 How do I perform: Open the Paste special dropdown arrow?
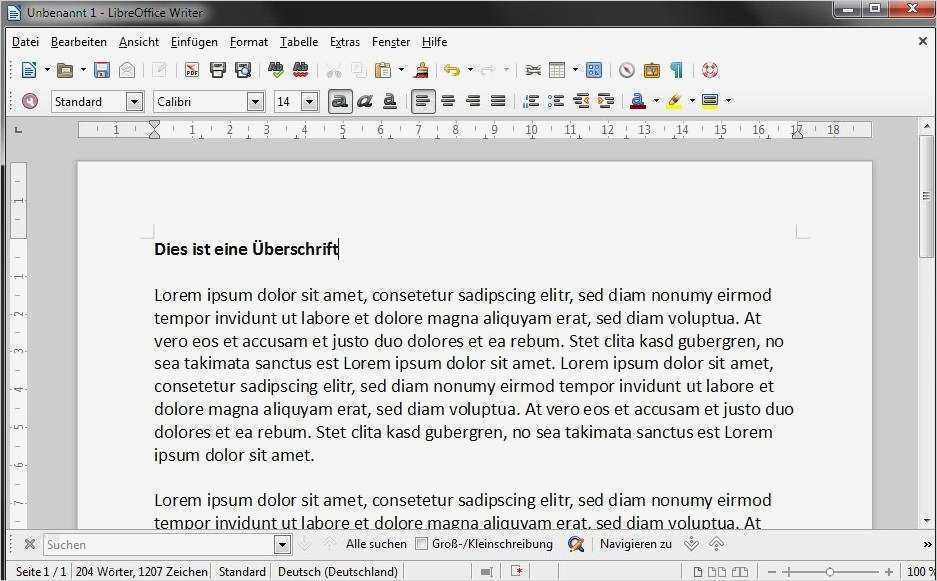(401, 70)
